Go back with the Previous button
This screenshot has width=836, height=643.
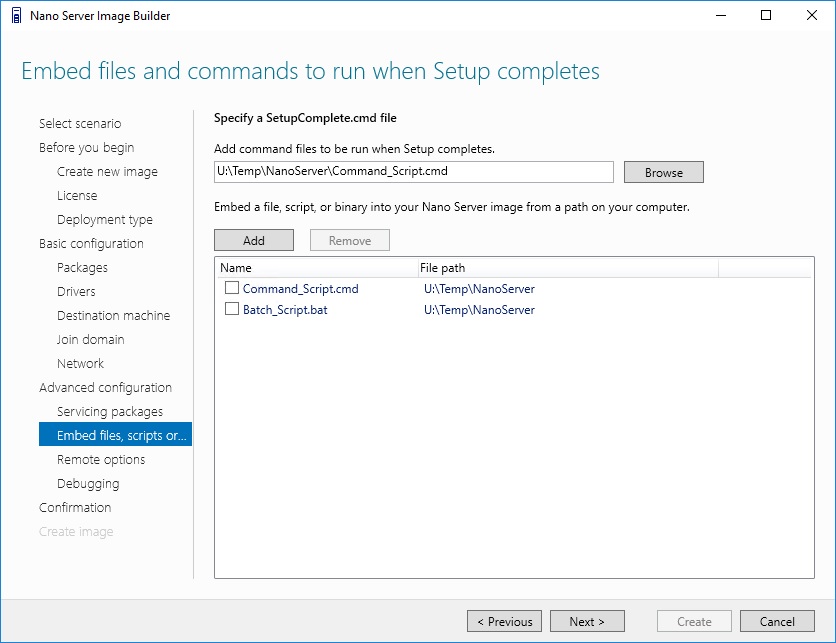[x=504, y=621]
